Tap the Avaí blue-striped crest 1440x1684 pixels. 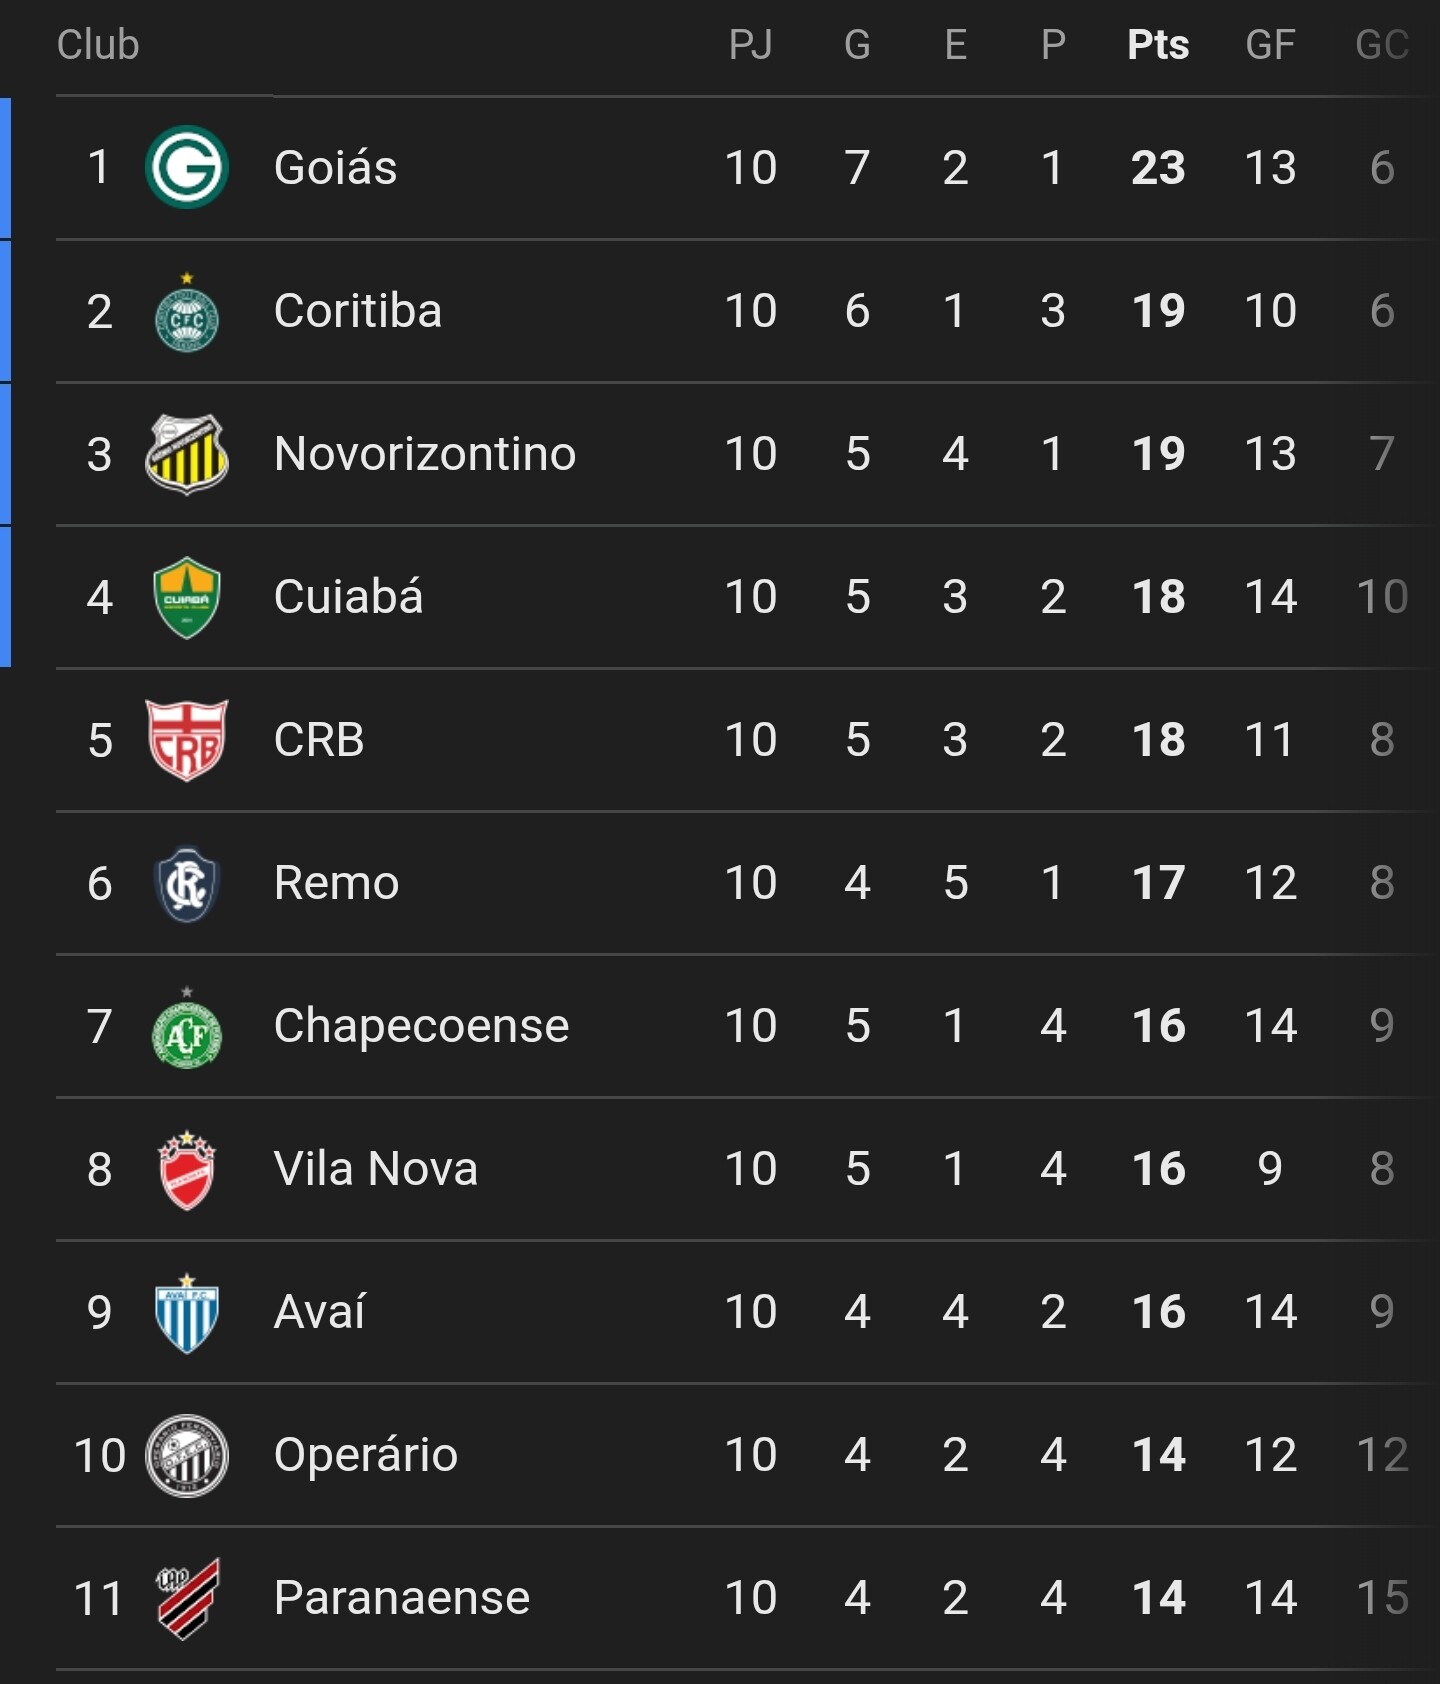pos(187,1313)
